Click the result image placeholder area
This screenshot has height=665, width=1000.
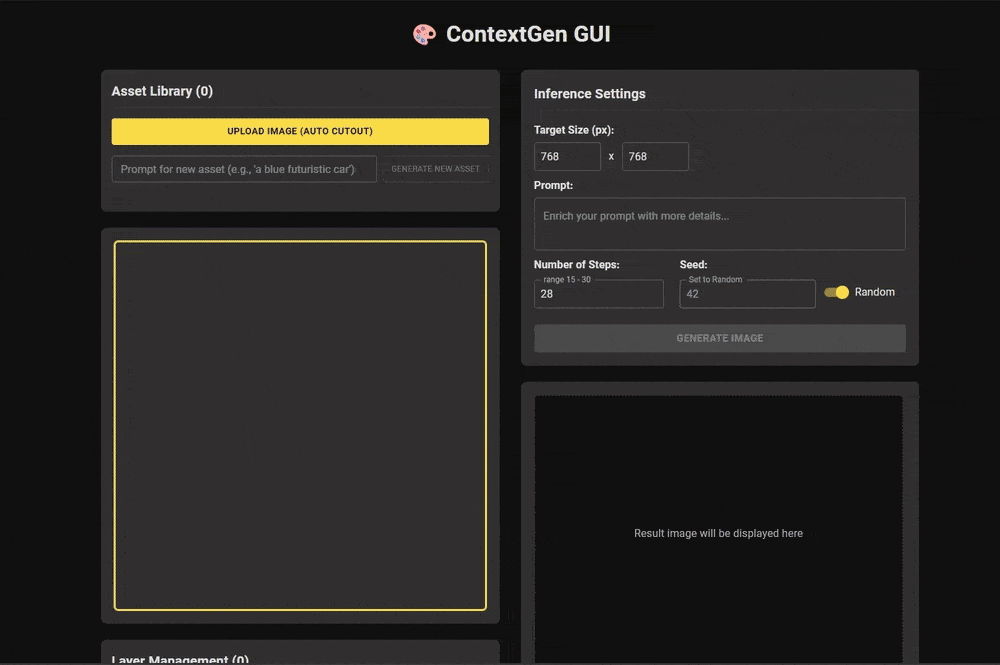tap(718, 533)
